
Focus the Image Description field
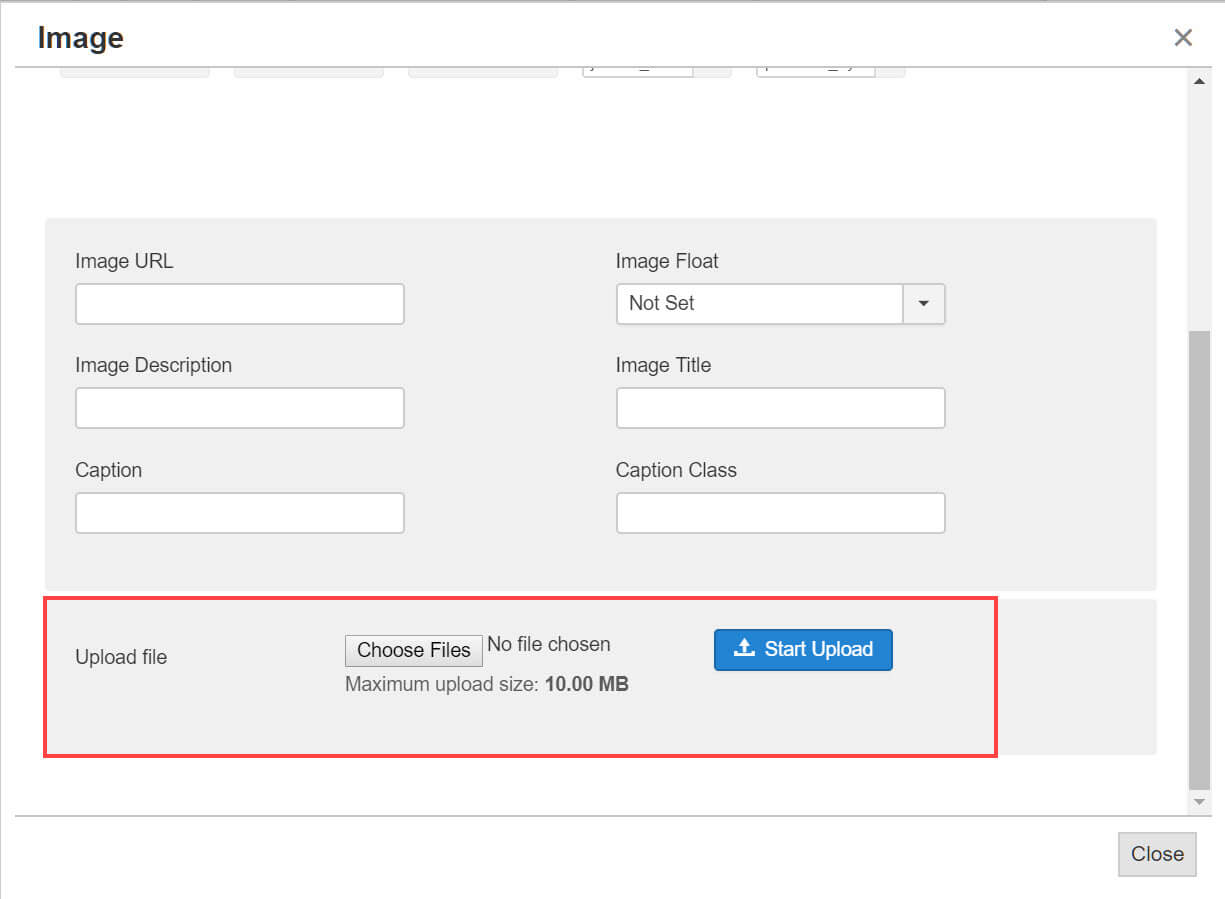coord(240,408)
